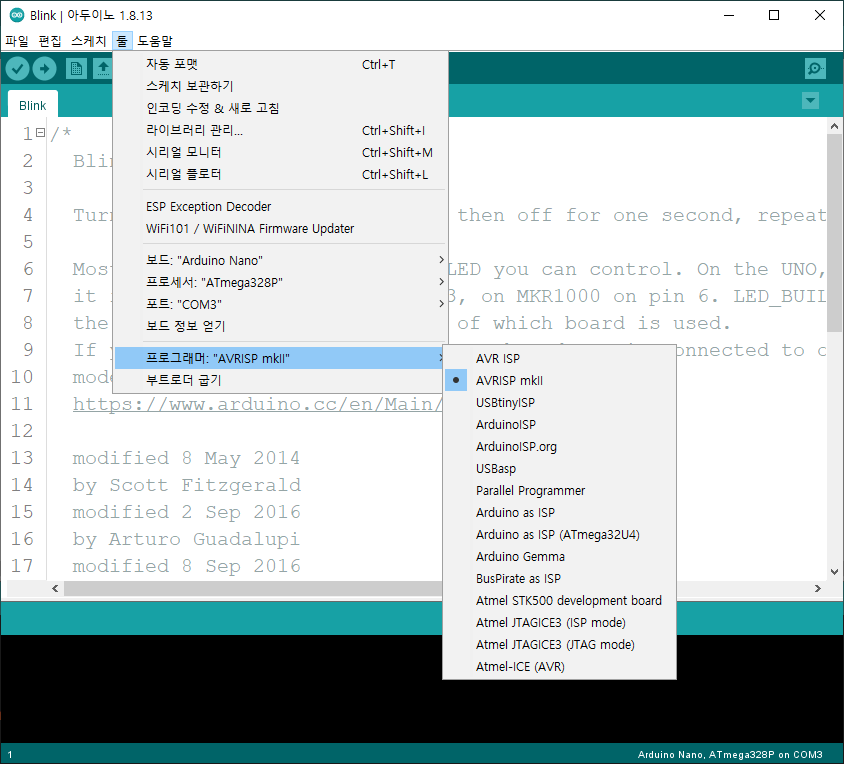Select USBasp programmer
Screen dimensions: 844x764
pyautogui.click(x=559, y=469)
